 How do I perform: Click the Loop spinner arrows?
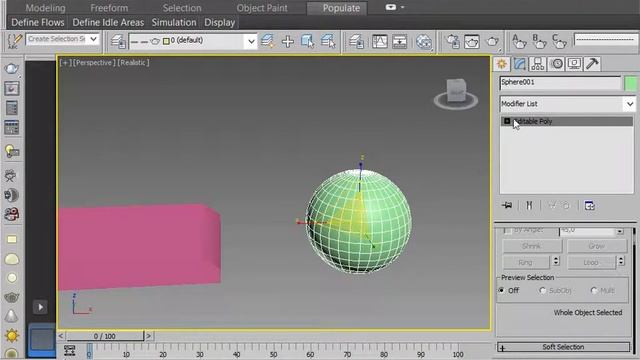(x=621, y=261)
